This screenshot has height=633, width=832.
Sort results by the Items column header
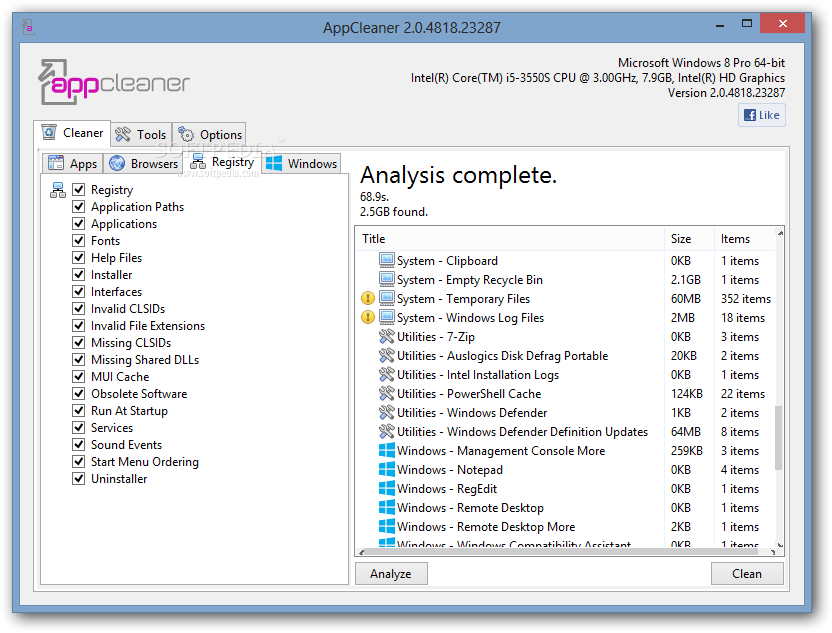coord(744,239)
